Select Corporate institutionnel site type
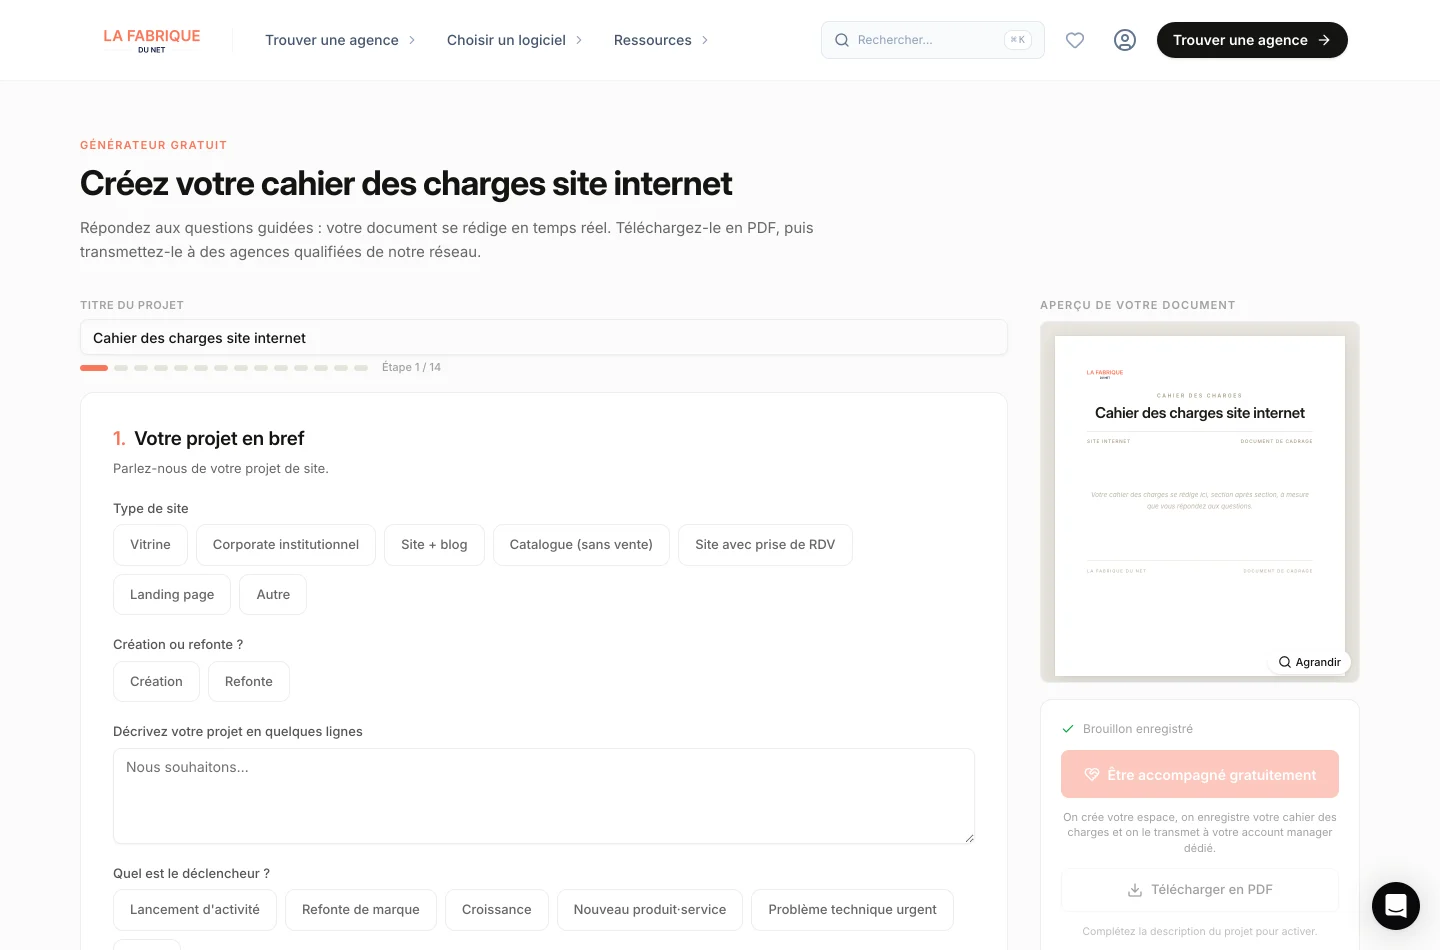 click(x=286, y=545)
